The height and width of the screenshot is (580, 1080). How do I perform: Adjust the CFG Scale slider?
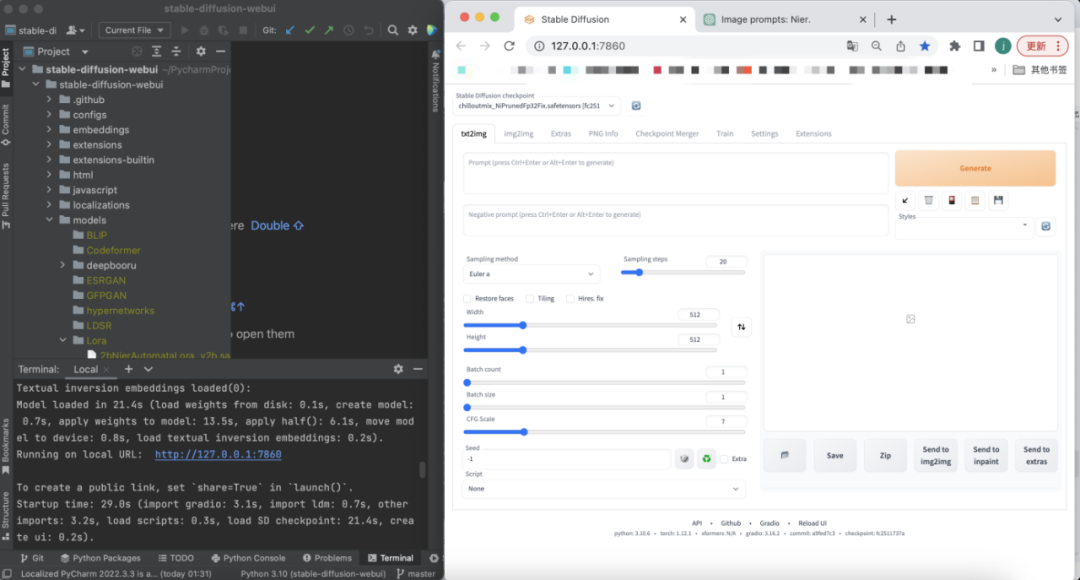coord(604,432)
